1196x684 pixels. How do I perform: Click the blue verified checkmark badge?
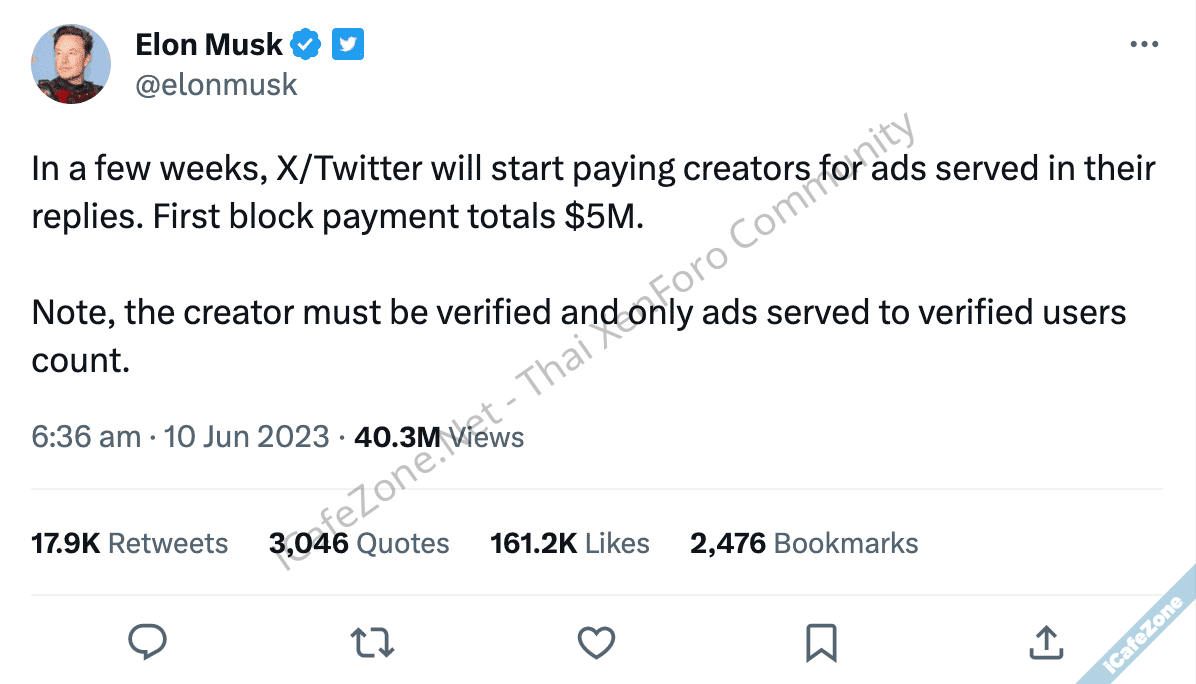306,44
